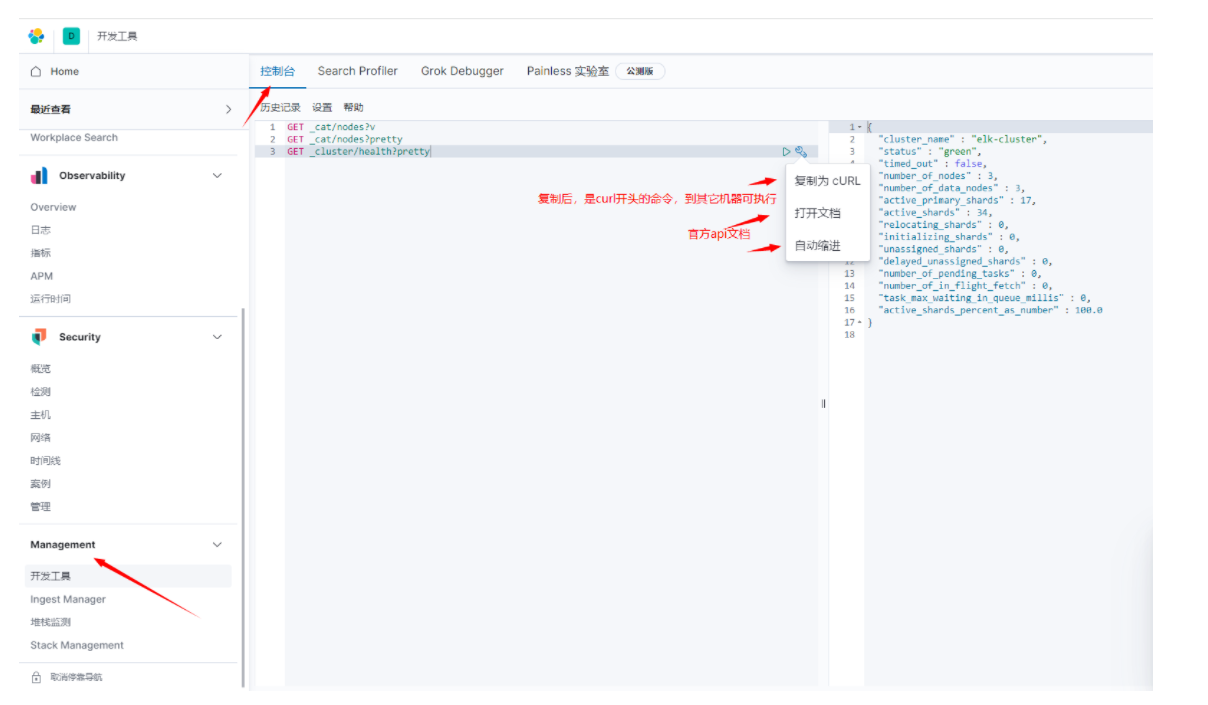Open 历史记录 in the console toolbar
The height and width of the screenshot is (705, 1208).
click(x=280, y=108)
